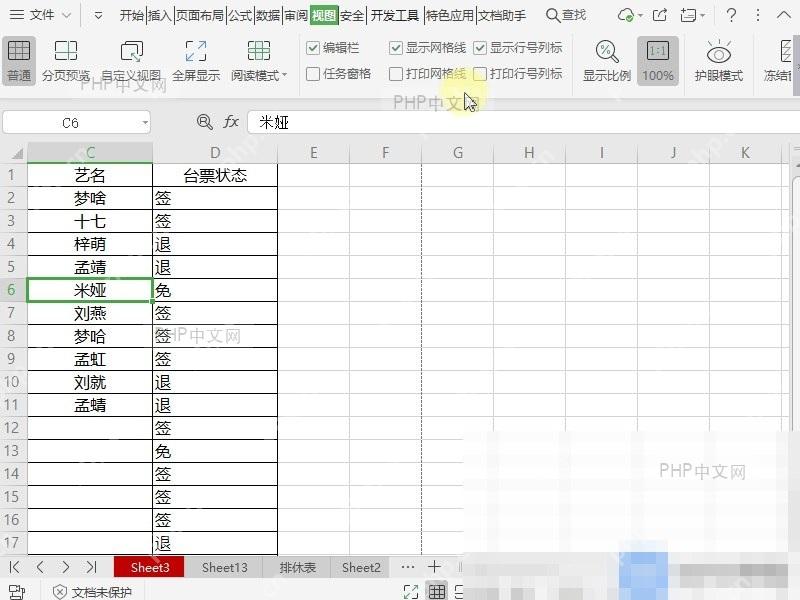Open the Page Layout (页面布局) tab
The height and width of the screenshot is (600, 800).
[x=200, y=15]
